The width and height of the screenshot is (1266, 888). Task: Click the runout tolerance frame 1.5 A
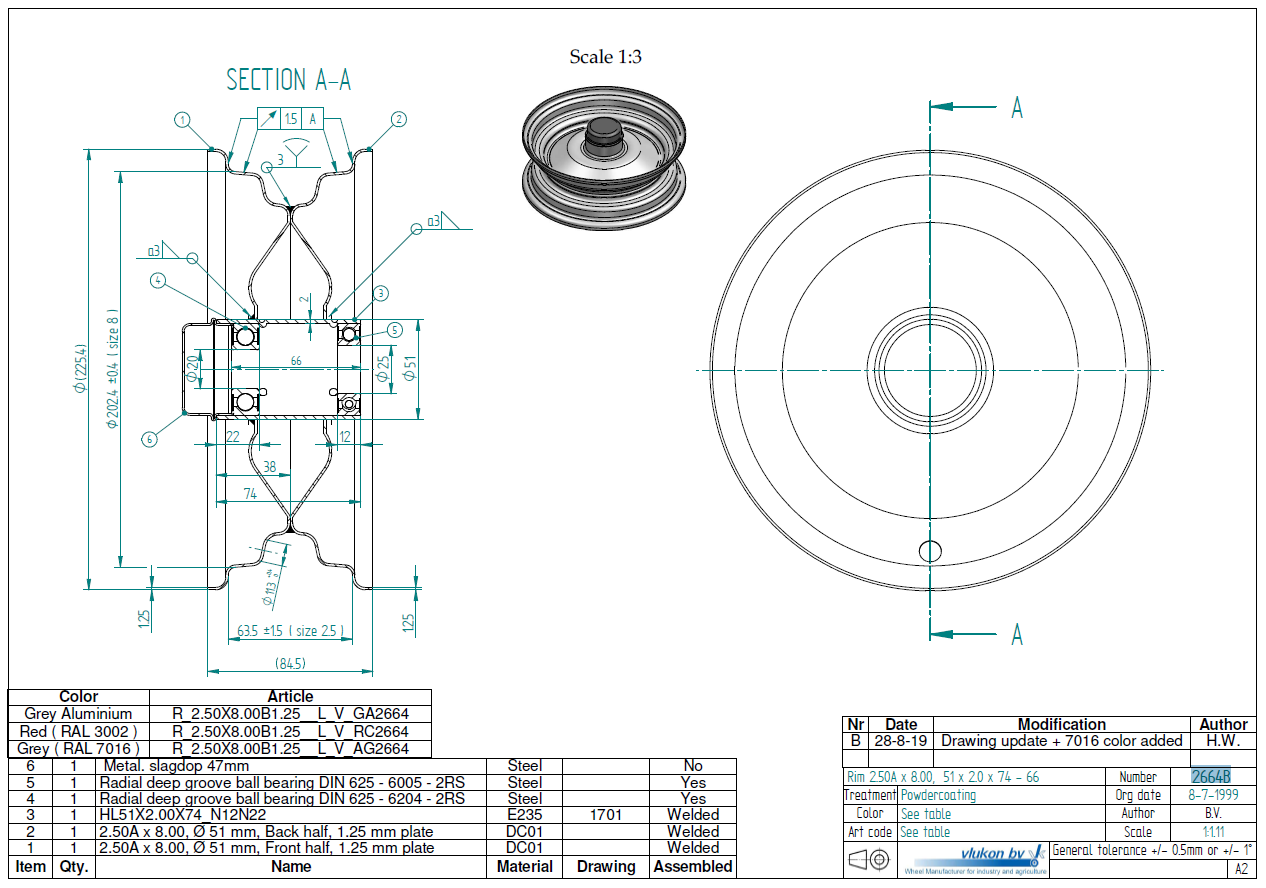pos(291,119)
